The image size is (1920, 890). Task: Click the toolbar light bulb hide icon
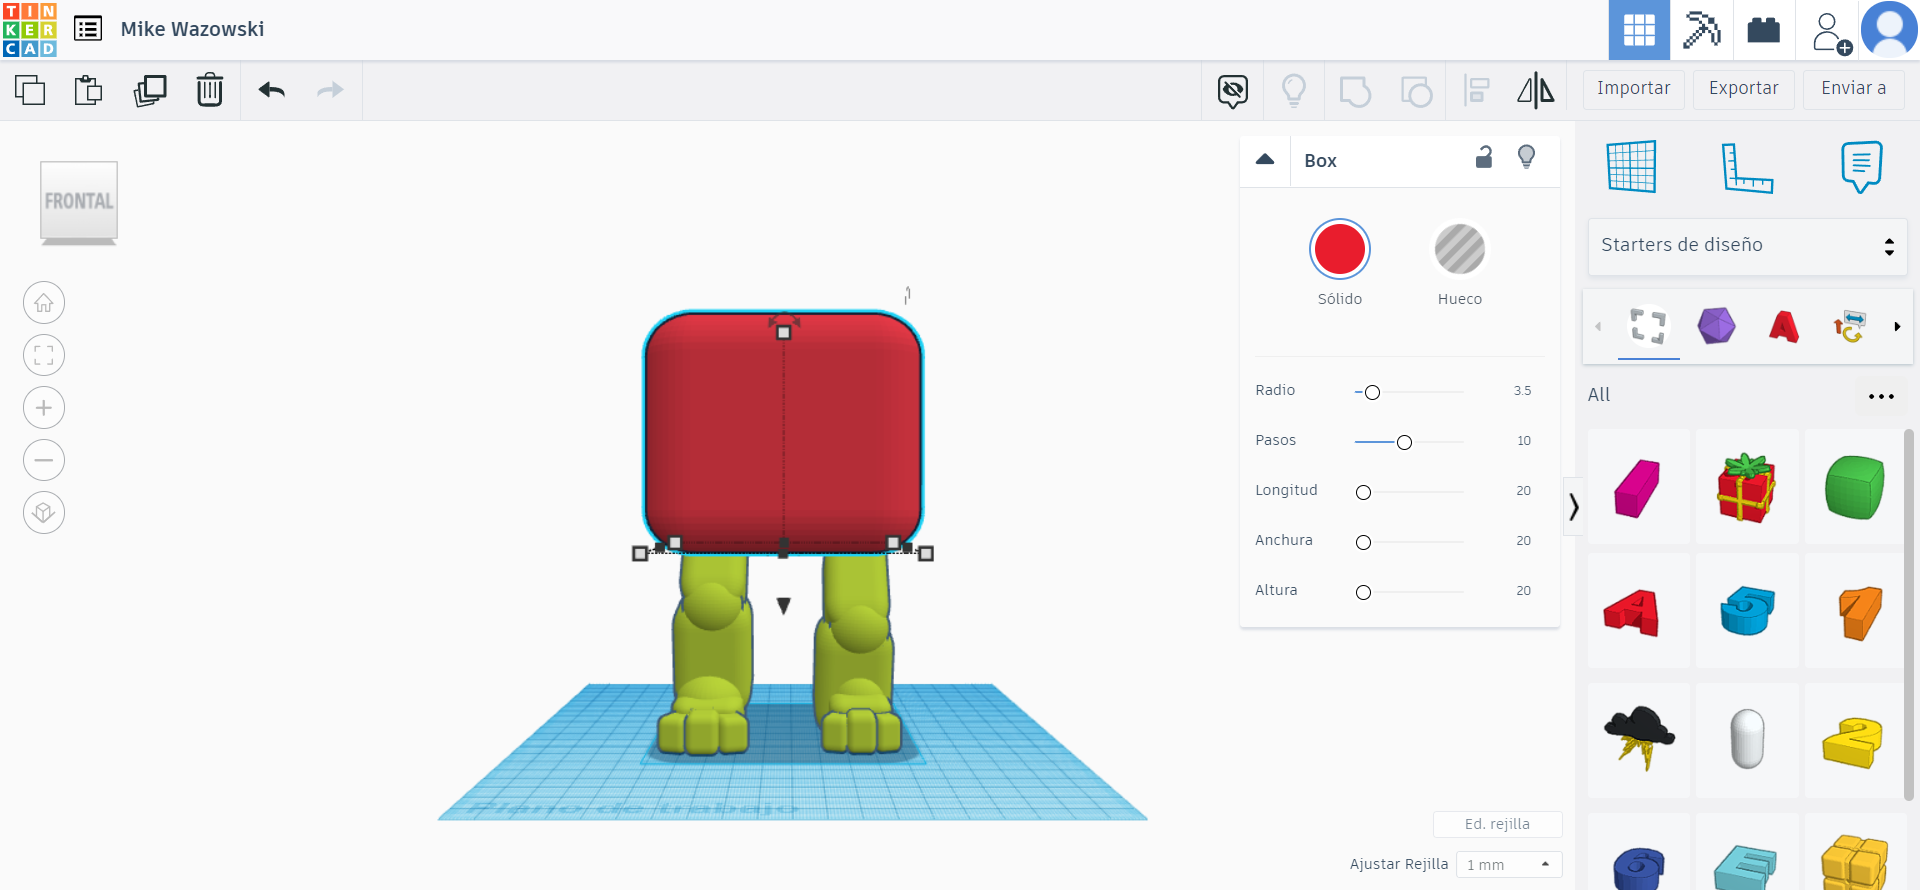(x=1294, y=91)
